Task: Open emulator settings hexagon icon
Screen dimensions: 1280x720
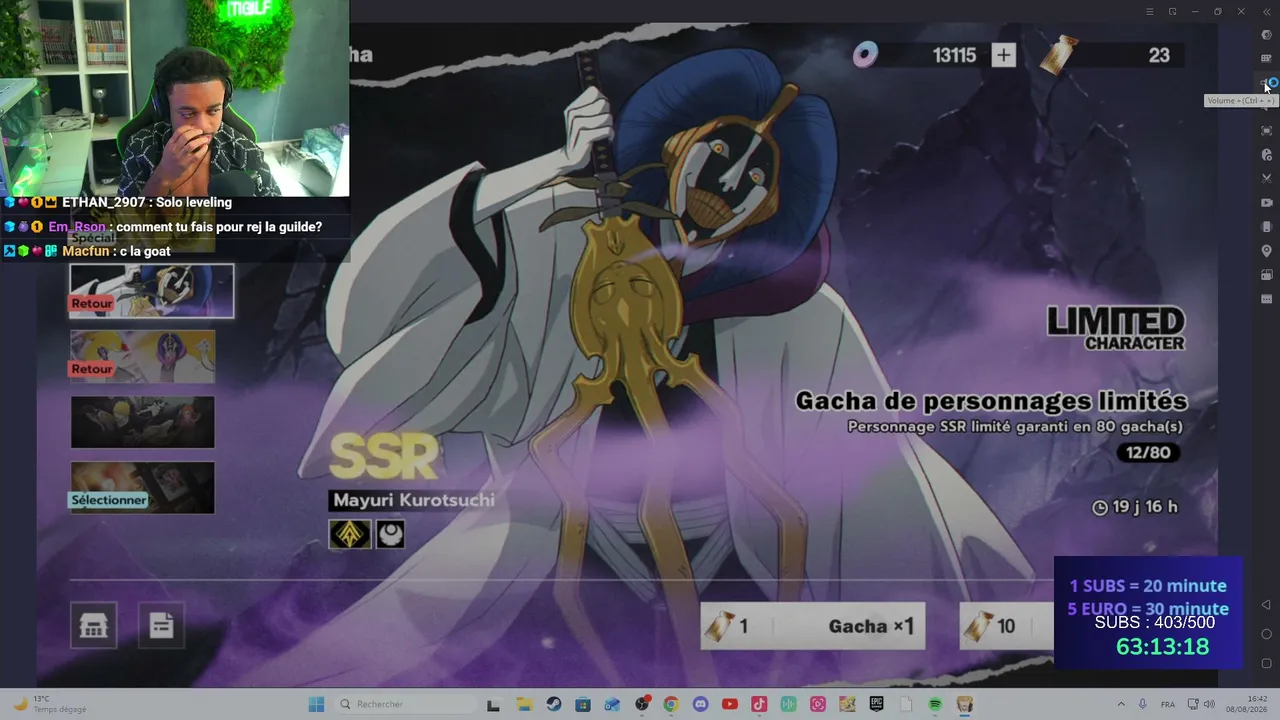Action: pos(1266,35)
